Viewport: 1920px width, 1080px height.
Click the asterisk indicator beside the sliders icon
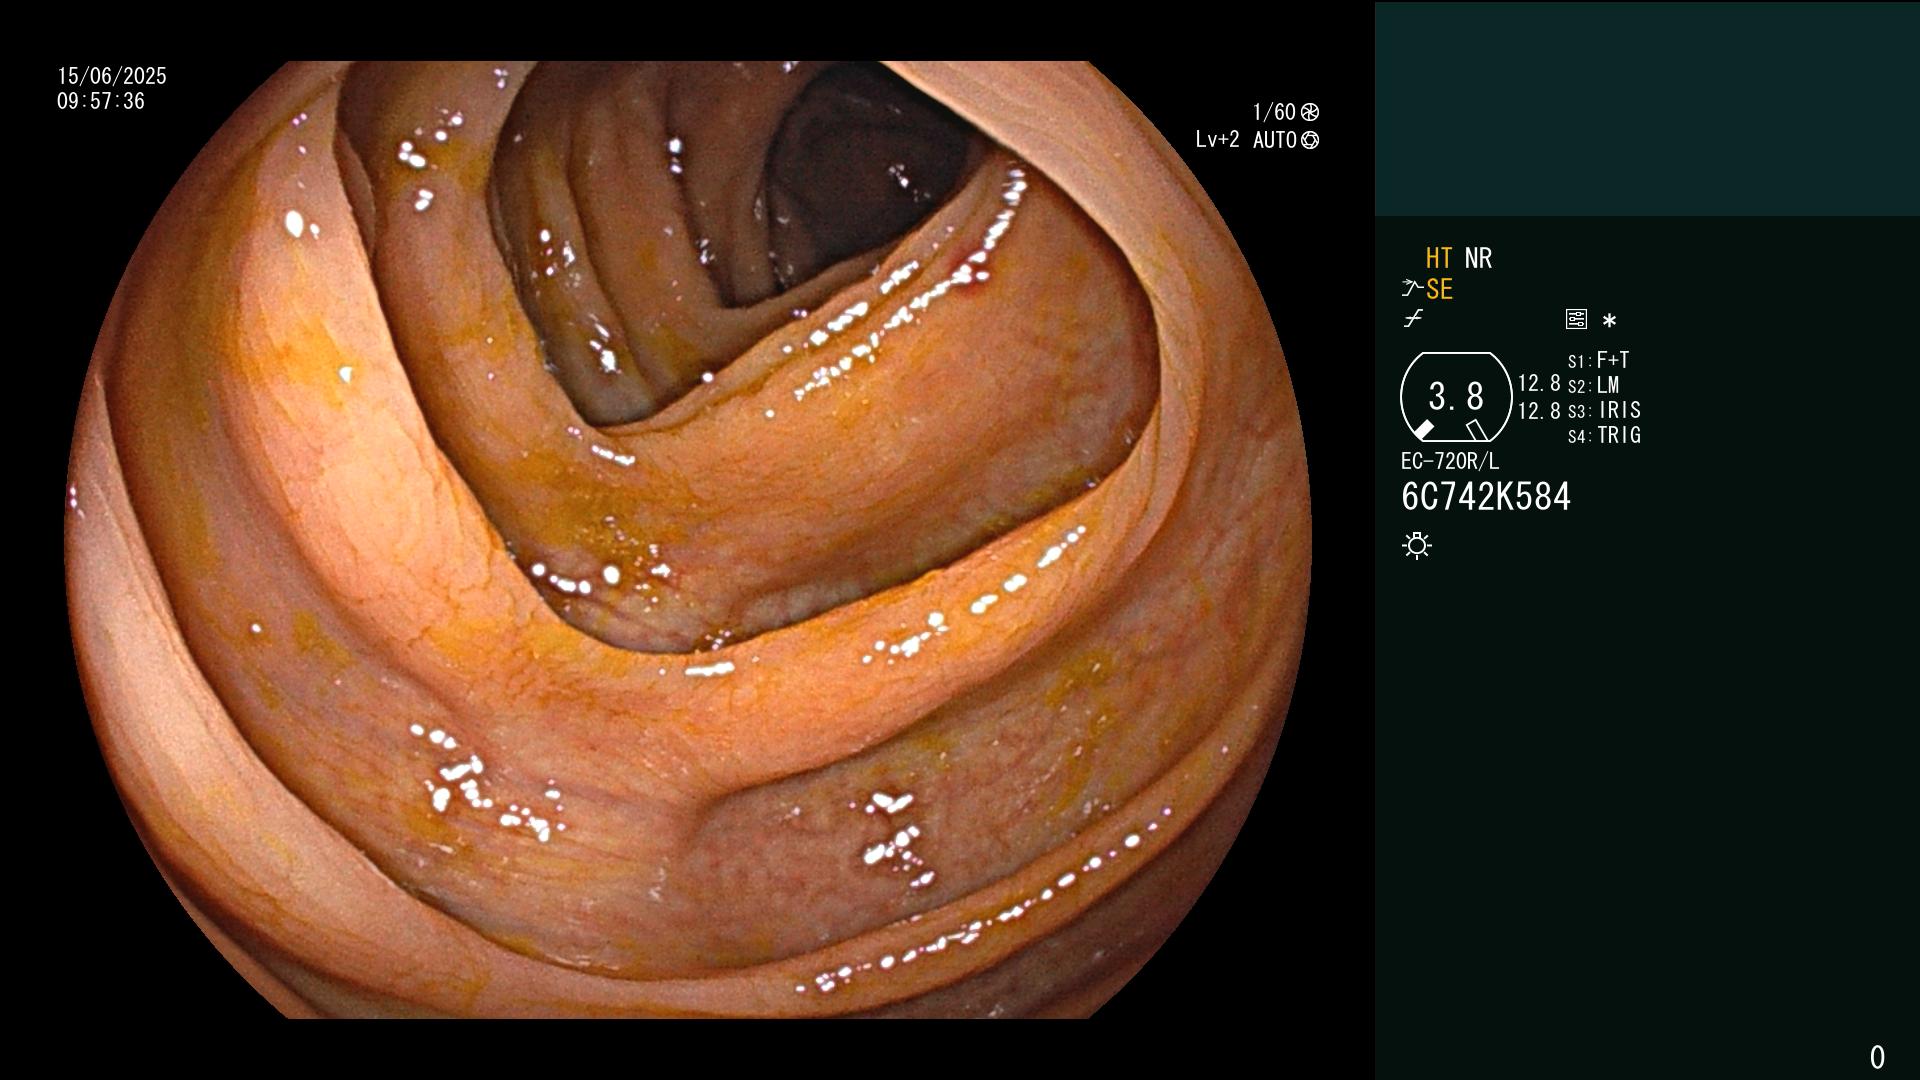[1609, 320]
